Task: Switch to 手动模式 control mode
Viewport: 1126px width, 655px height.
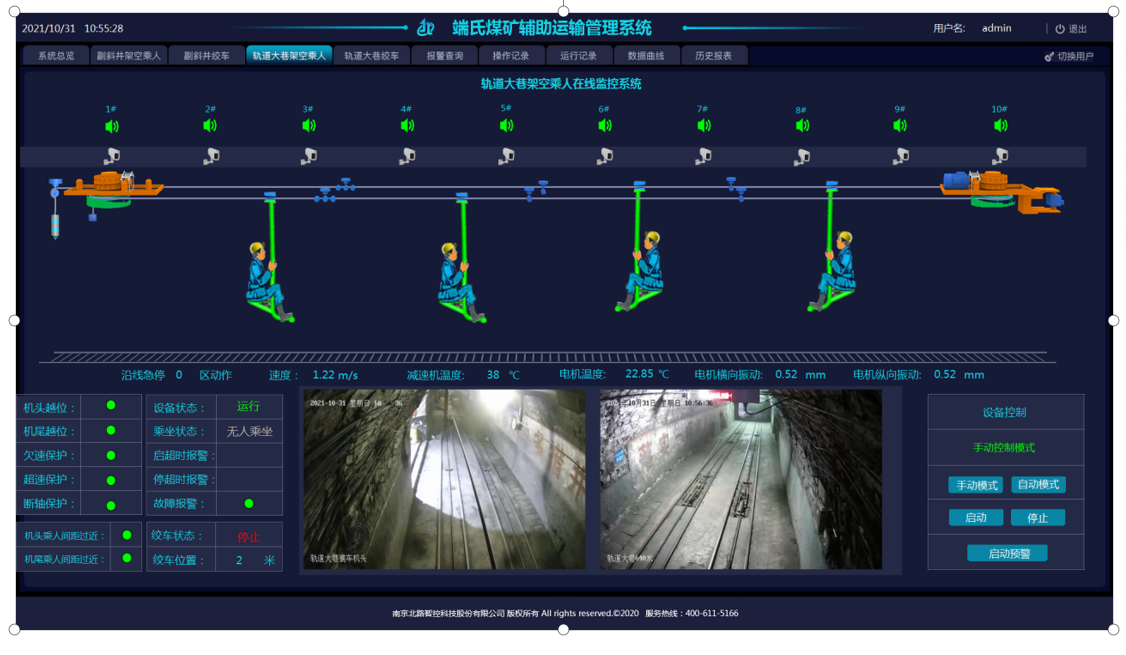Action: (975, 485)
